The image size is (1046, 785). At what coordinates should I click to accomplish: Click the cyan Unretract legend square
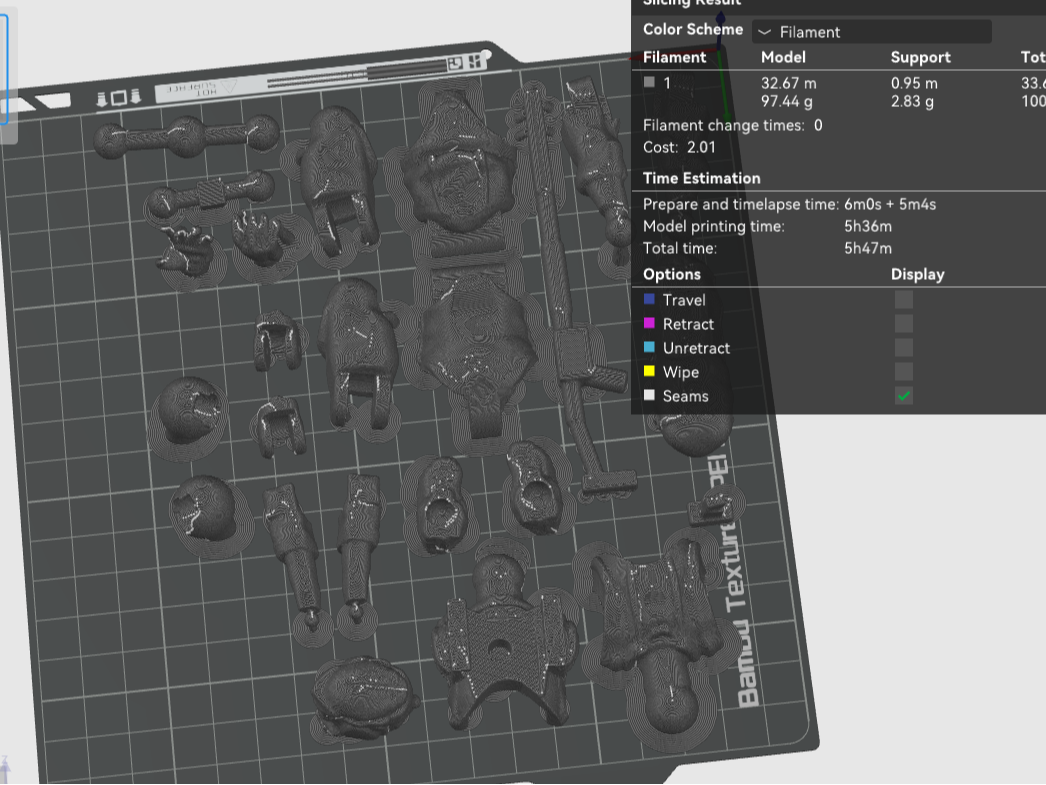[649, 347]
